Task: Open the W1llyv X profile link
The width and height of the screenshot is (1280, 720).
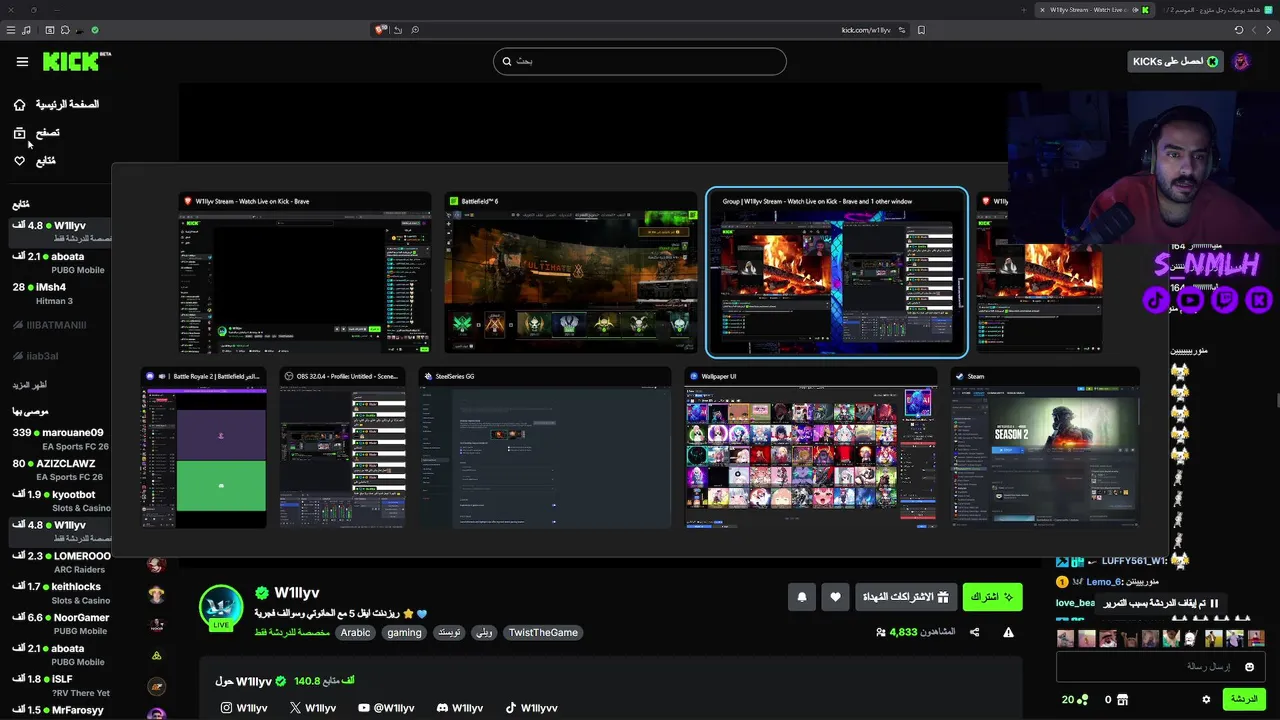Action: tap(313, 708)
